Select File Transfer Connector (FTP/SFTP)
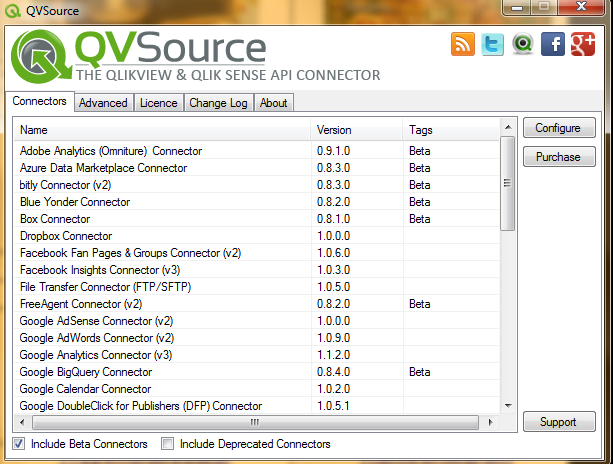Viewport: 613px width, 464px height. (x=257, y=287)
